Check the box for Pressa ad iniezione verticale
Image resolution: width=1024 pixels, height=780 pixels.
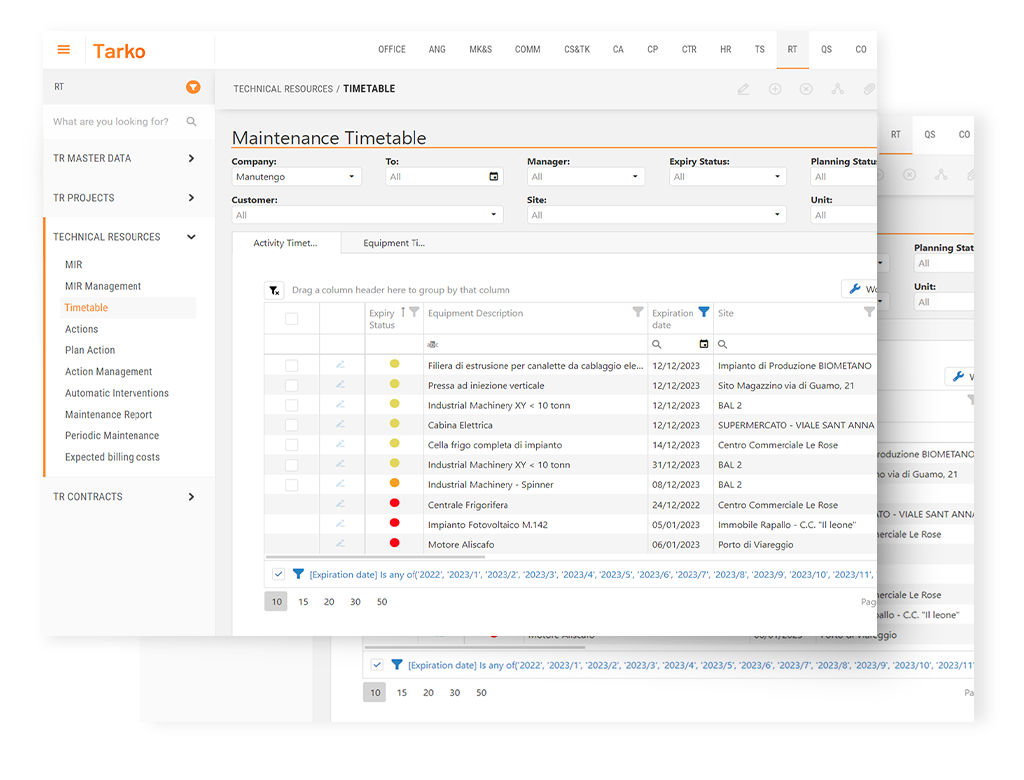click(x=292, y=385)
